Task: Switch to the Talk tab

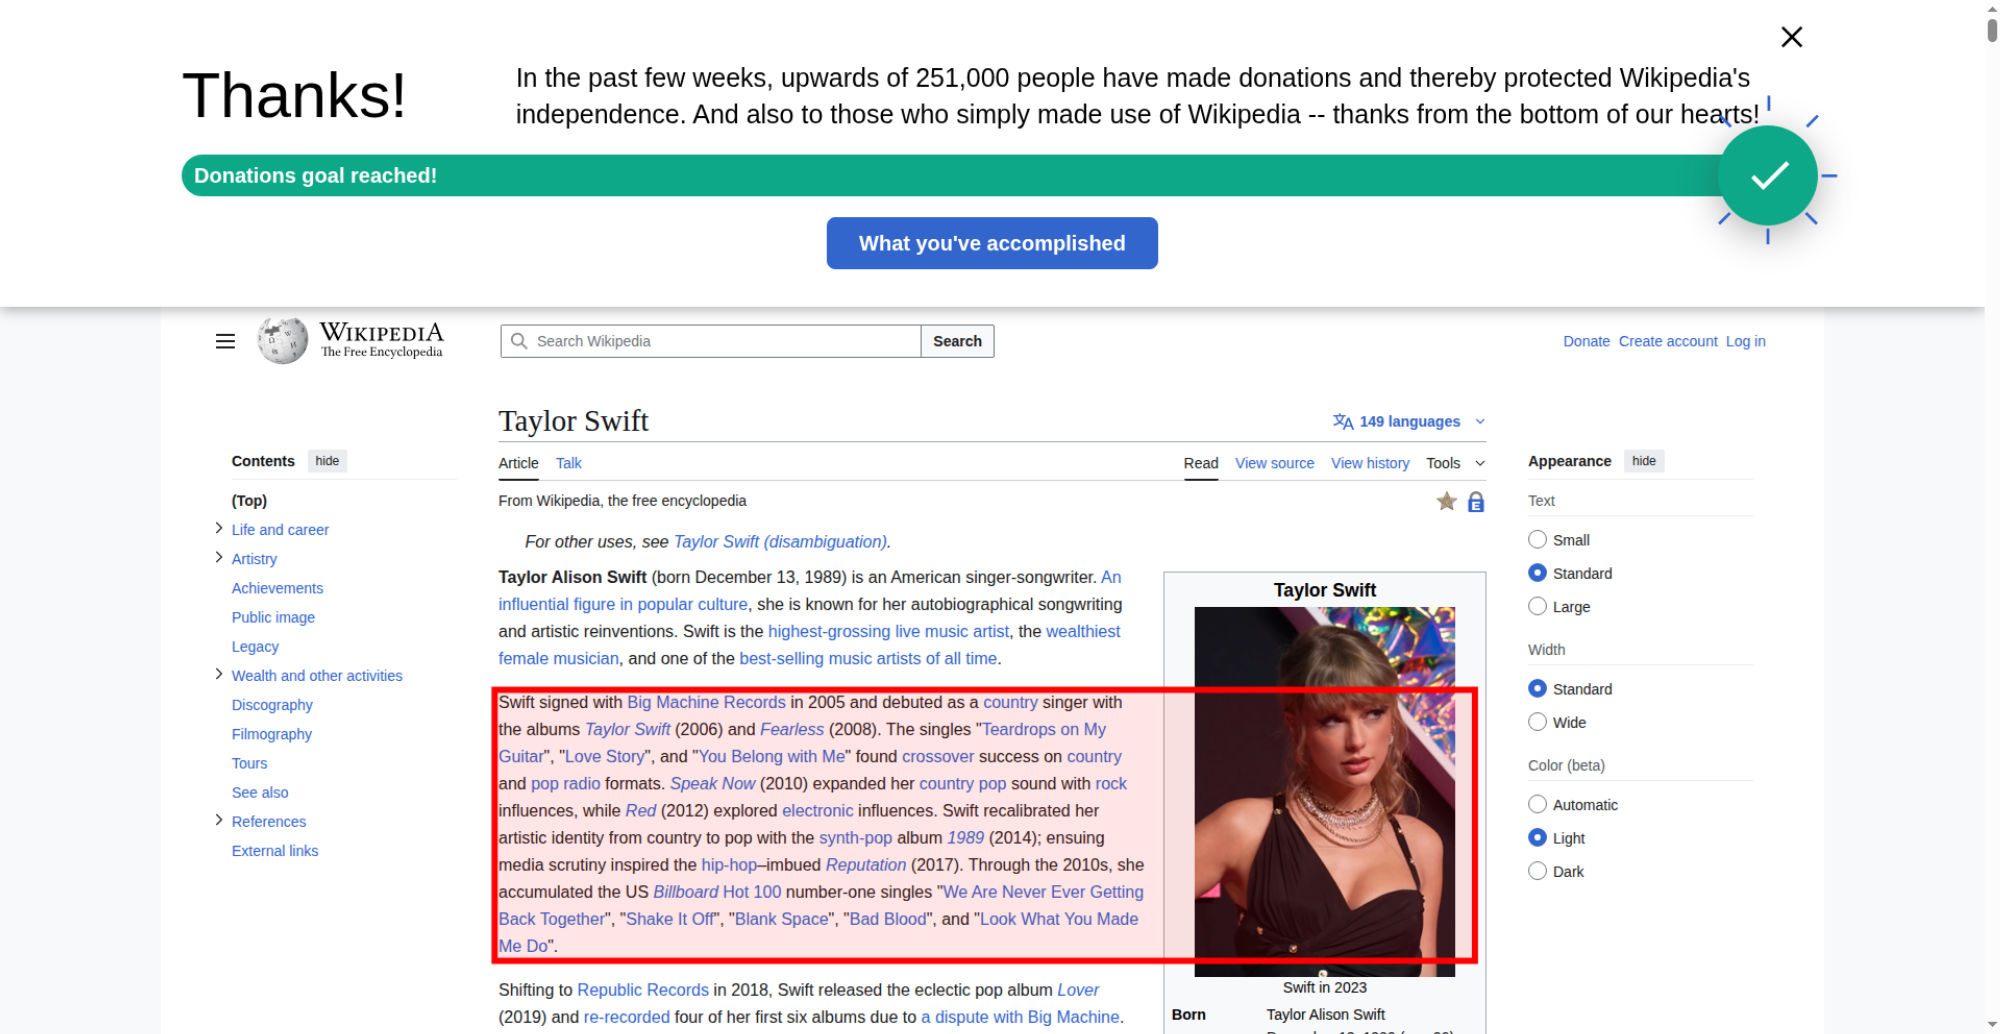Action: pos(568,463)
